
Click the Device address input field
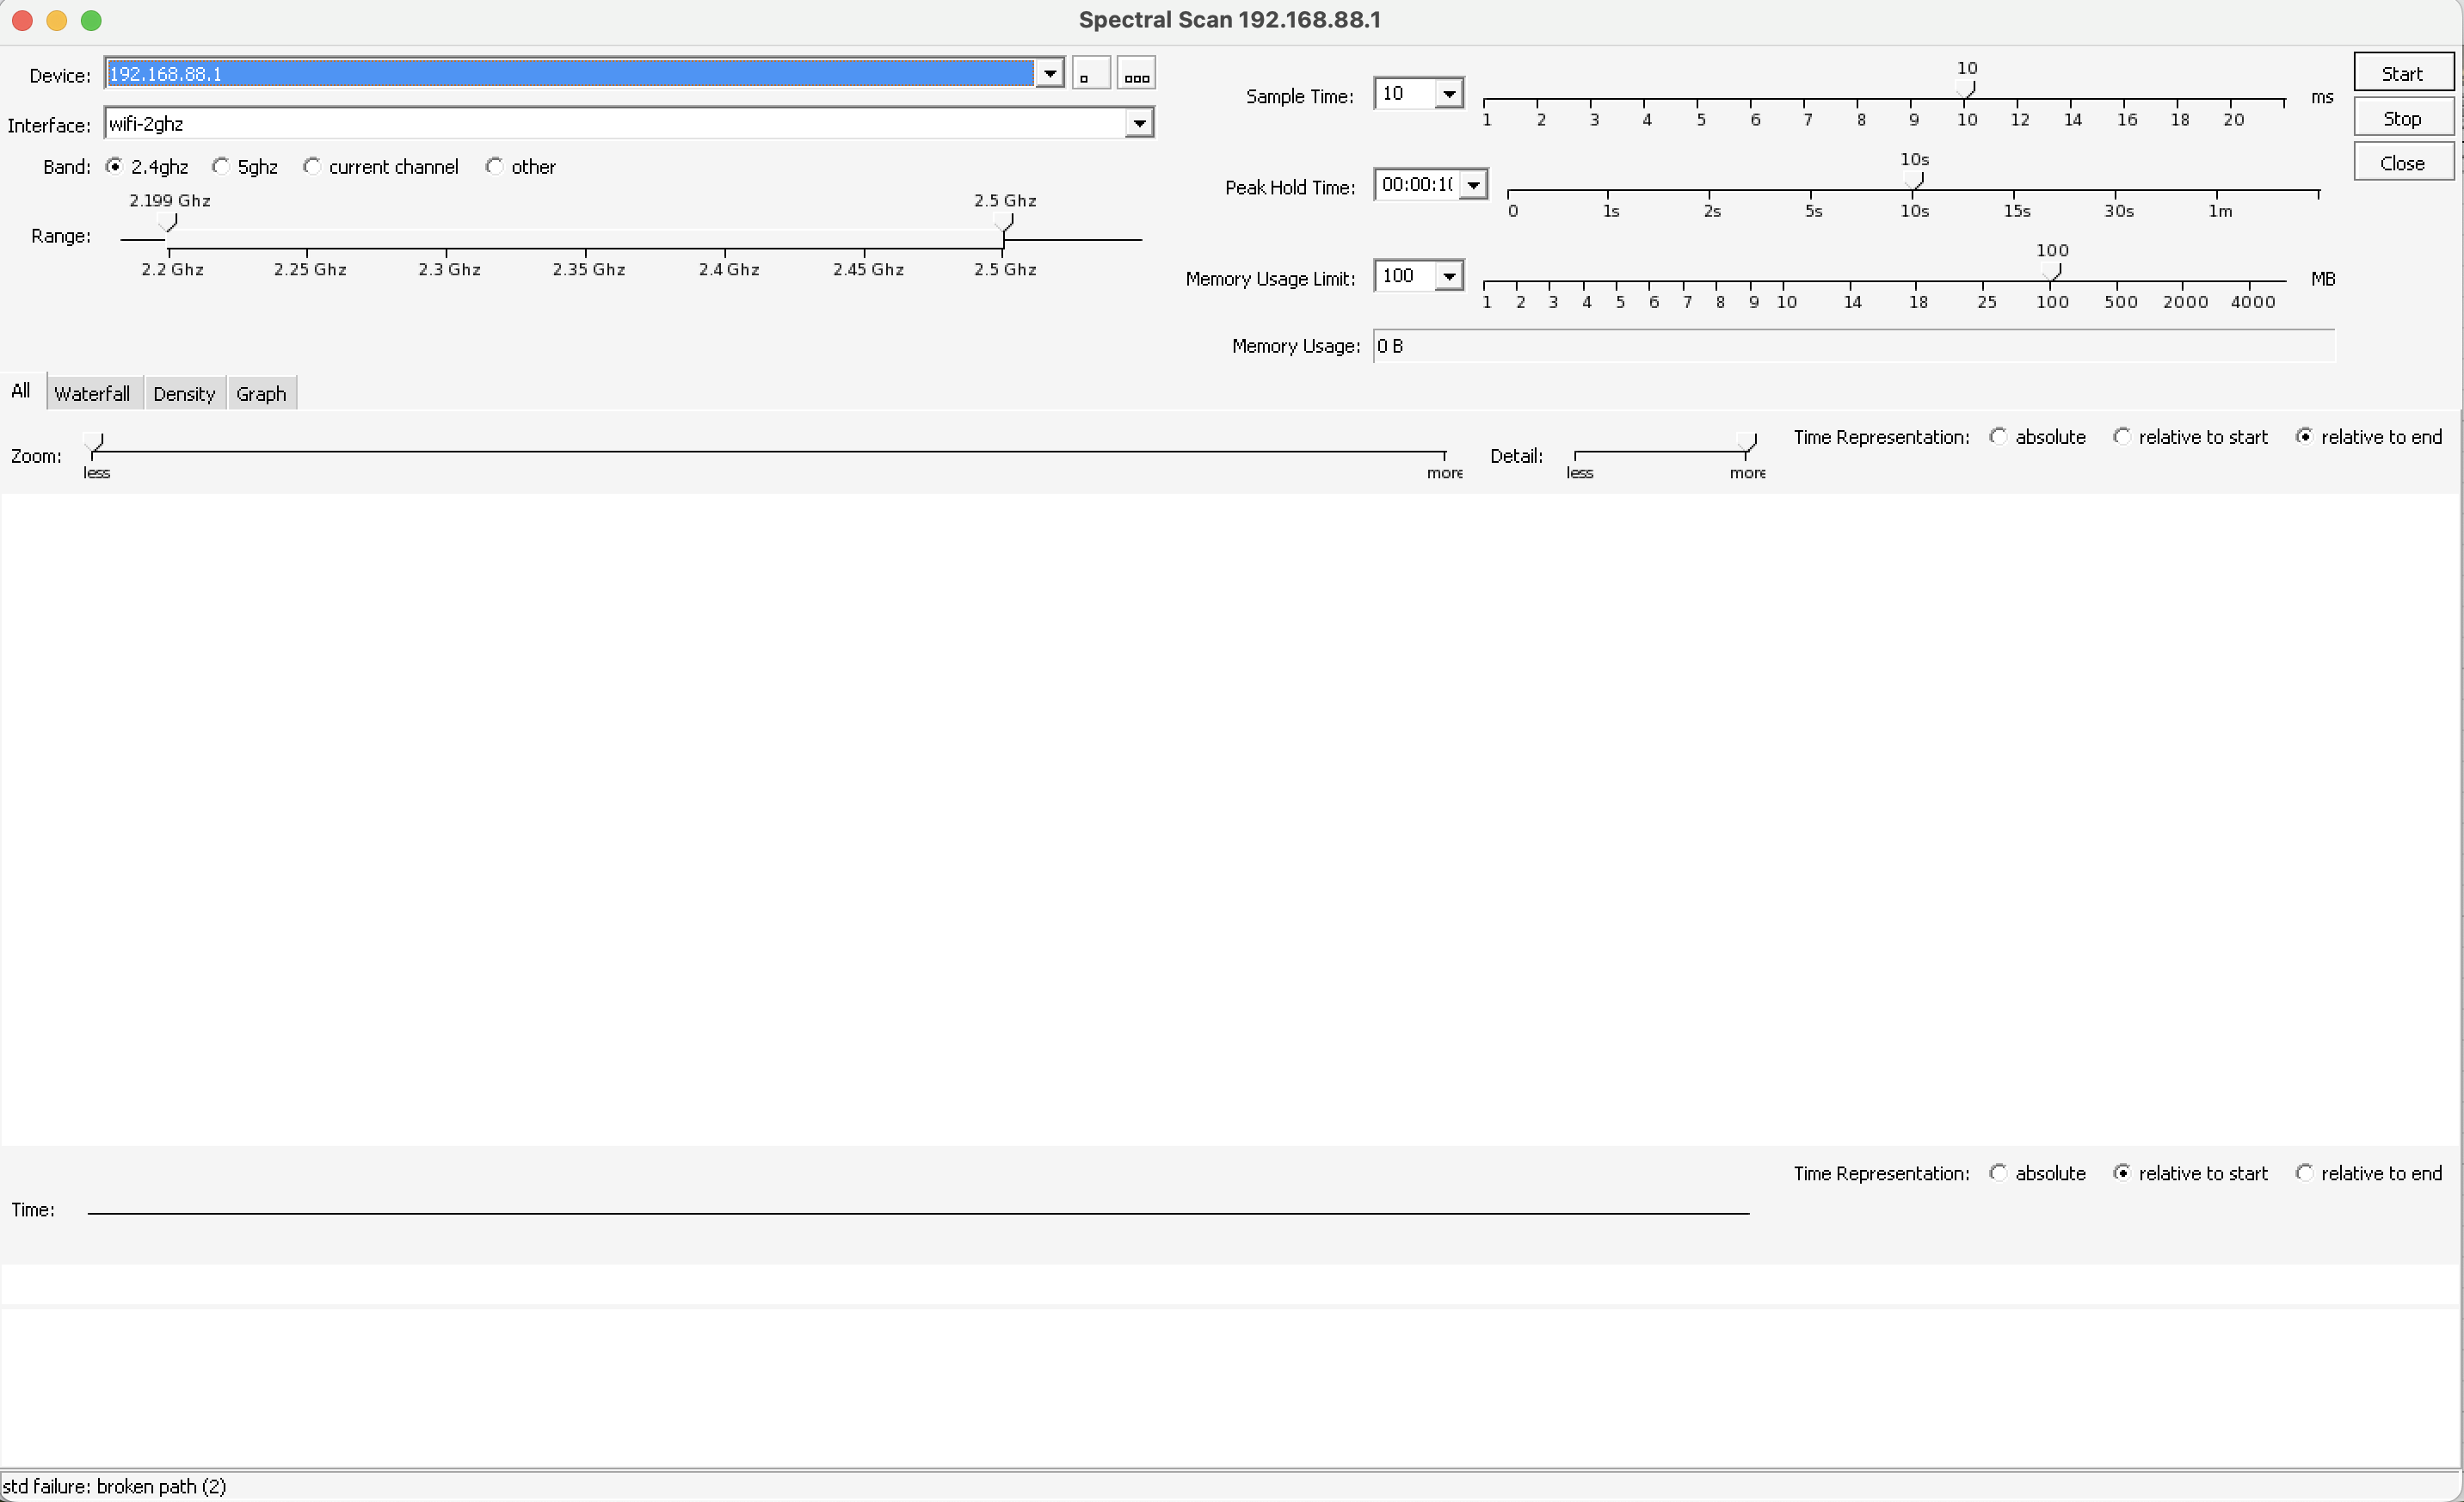tap(570, 74)
